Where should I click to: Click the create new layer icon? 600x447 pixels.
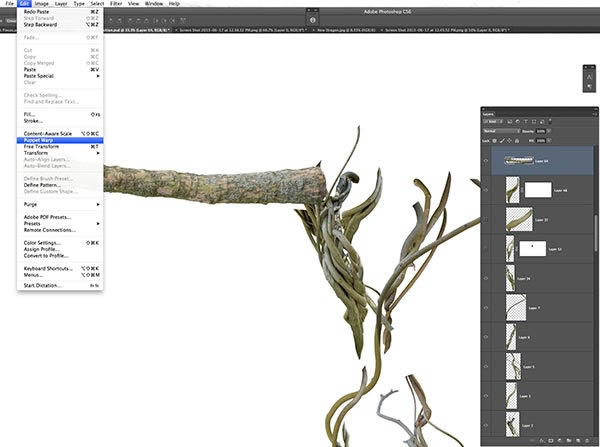click(579, 438)
